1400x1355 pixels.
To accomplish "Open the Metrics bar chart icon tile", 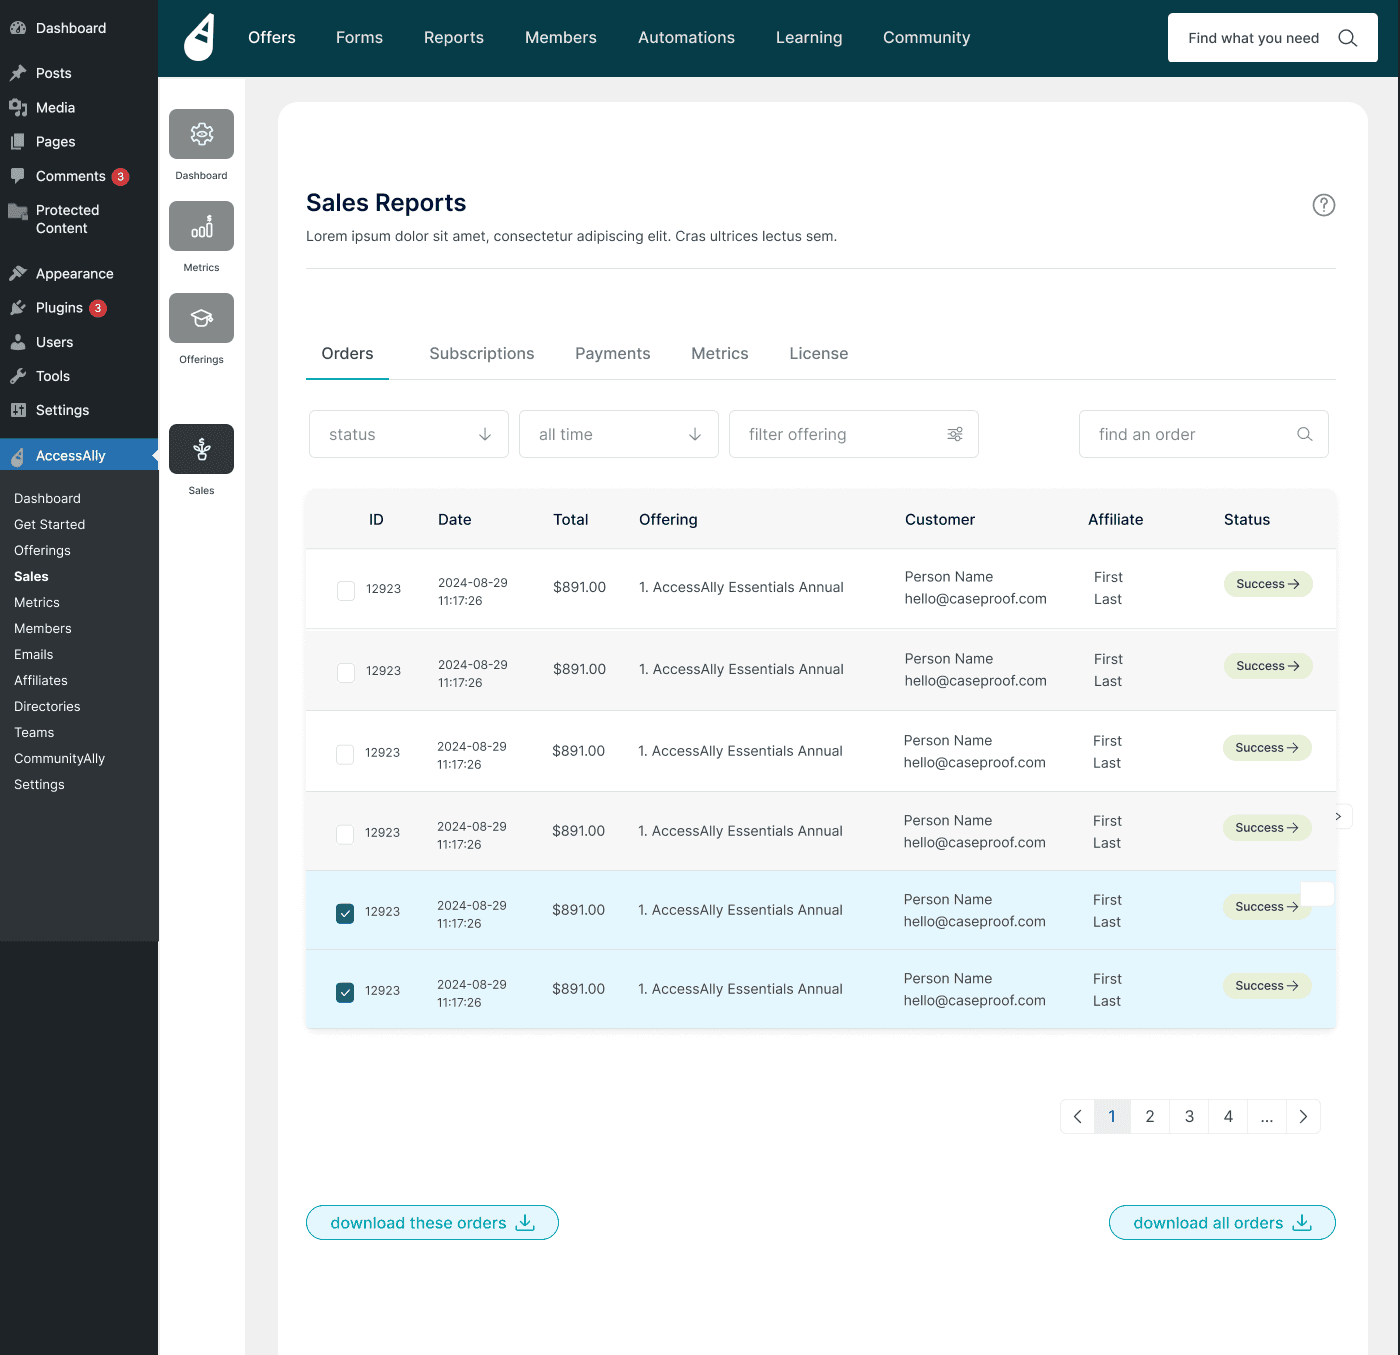I will pyautogui.click(x=201, y=226).
